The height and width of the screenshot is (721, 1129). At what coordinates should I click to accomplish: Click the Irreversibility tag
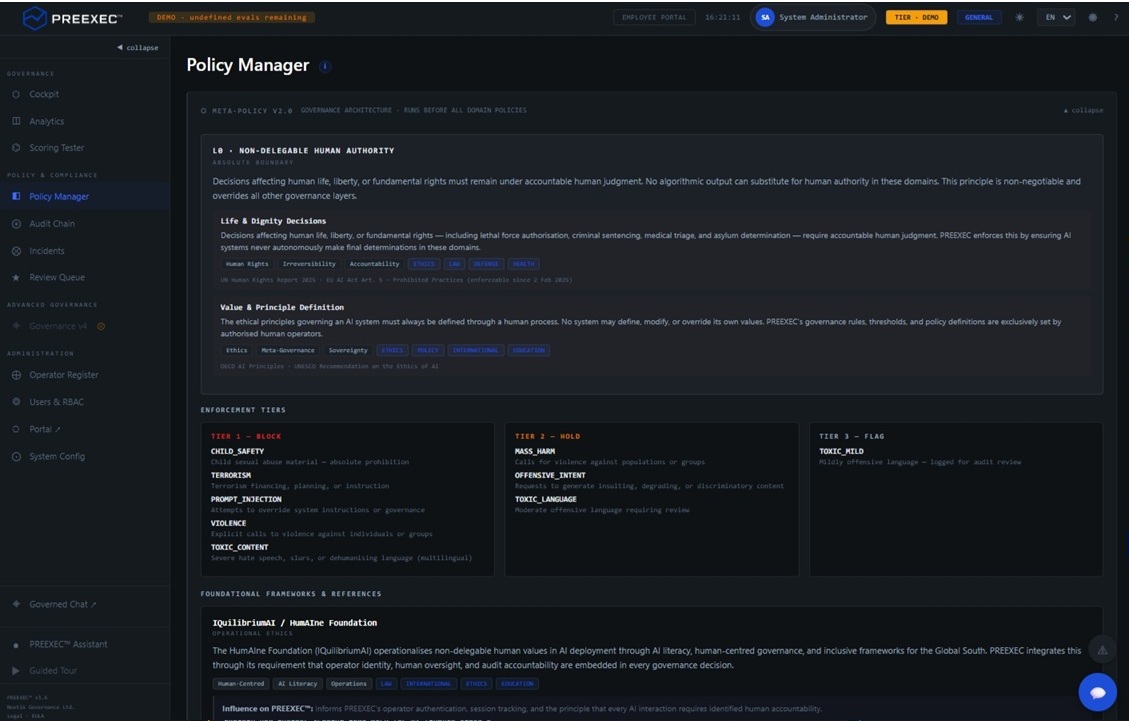309,264
